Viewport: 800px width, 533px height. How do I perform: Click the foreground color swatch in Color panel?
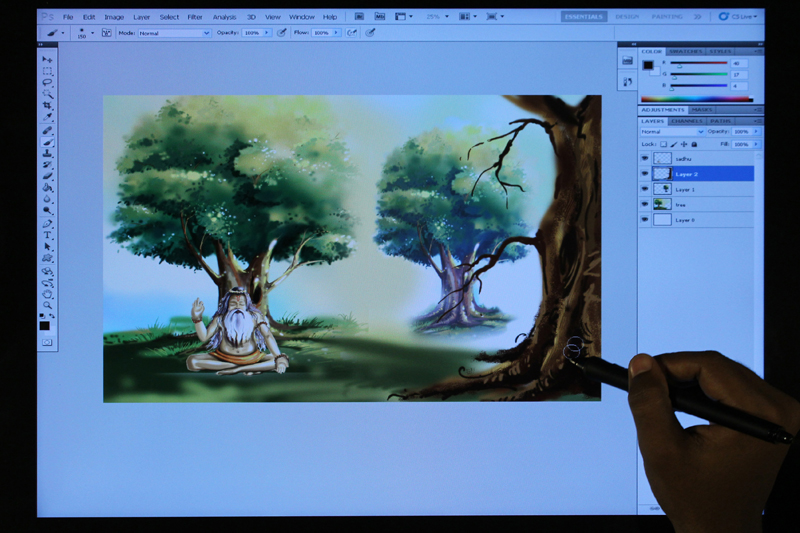pos(647,65)
